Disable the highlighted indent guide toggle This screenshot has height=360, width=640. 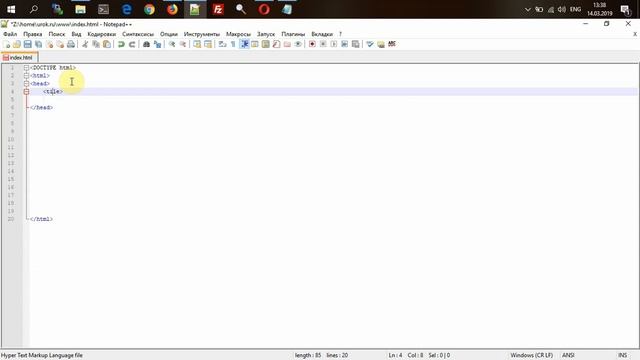(x=244, y=44)
